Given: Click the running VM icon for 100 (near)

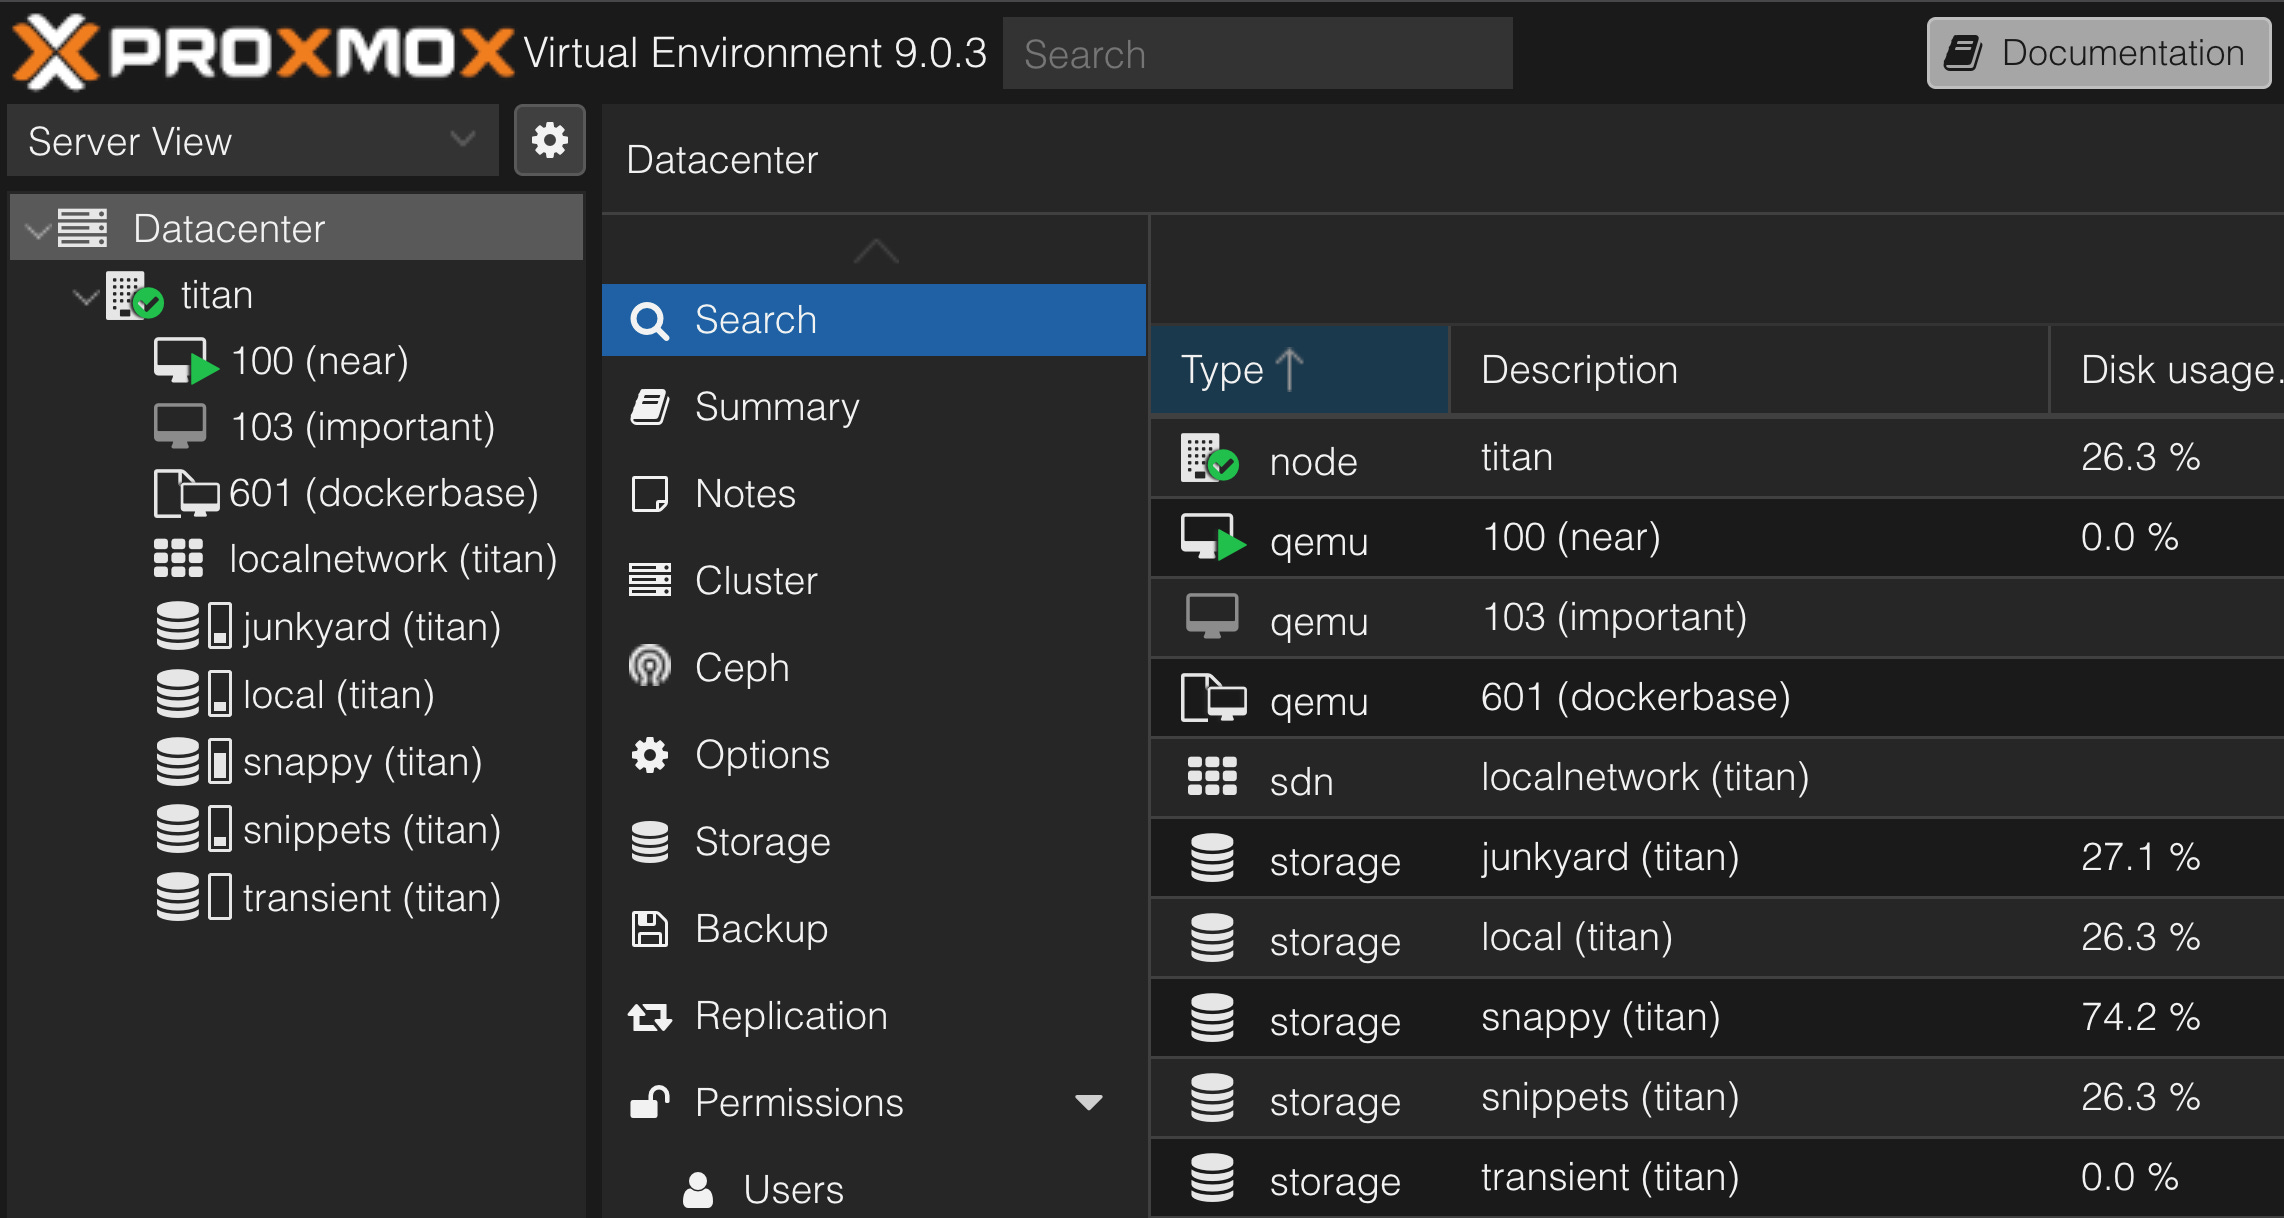Looking at the screenshot, I should click(185, 361).
